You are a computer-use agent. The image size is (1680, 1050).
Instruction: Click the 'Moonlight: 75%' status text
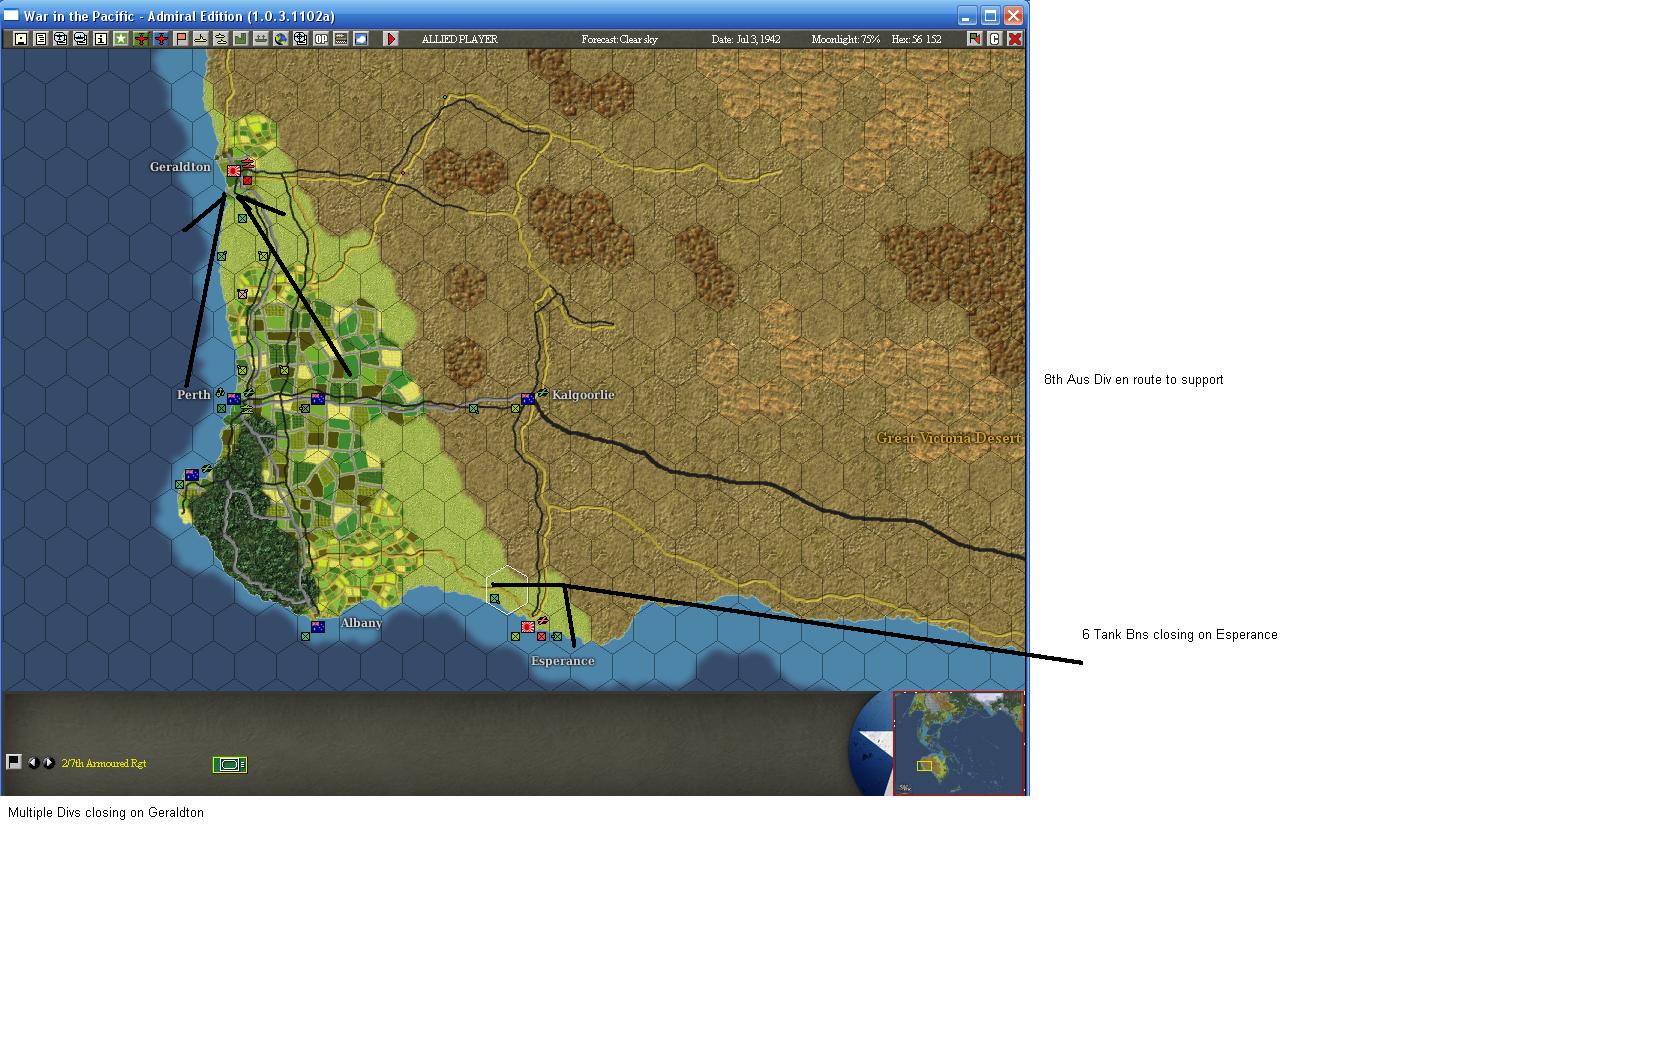click(x=846, y=39)
